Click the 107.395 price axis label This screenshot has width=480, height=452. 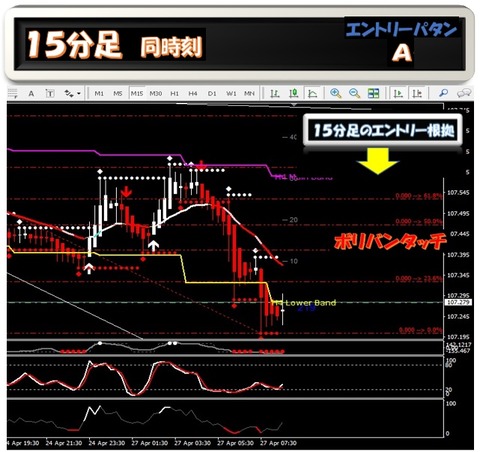point(458,255)
